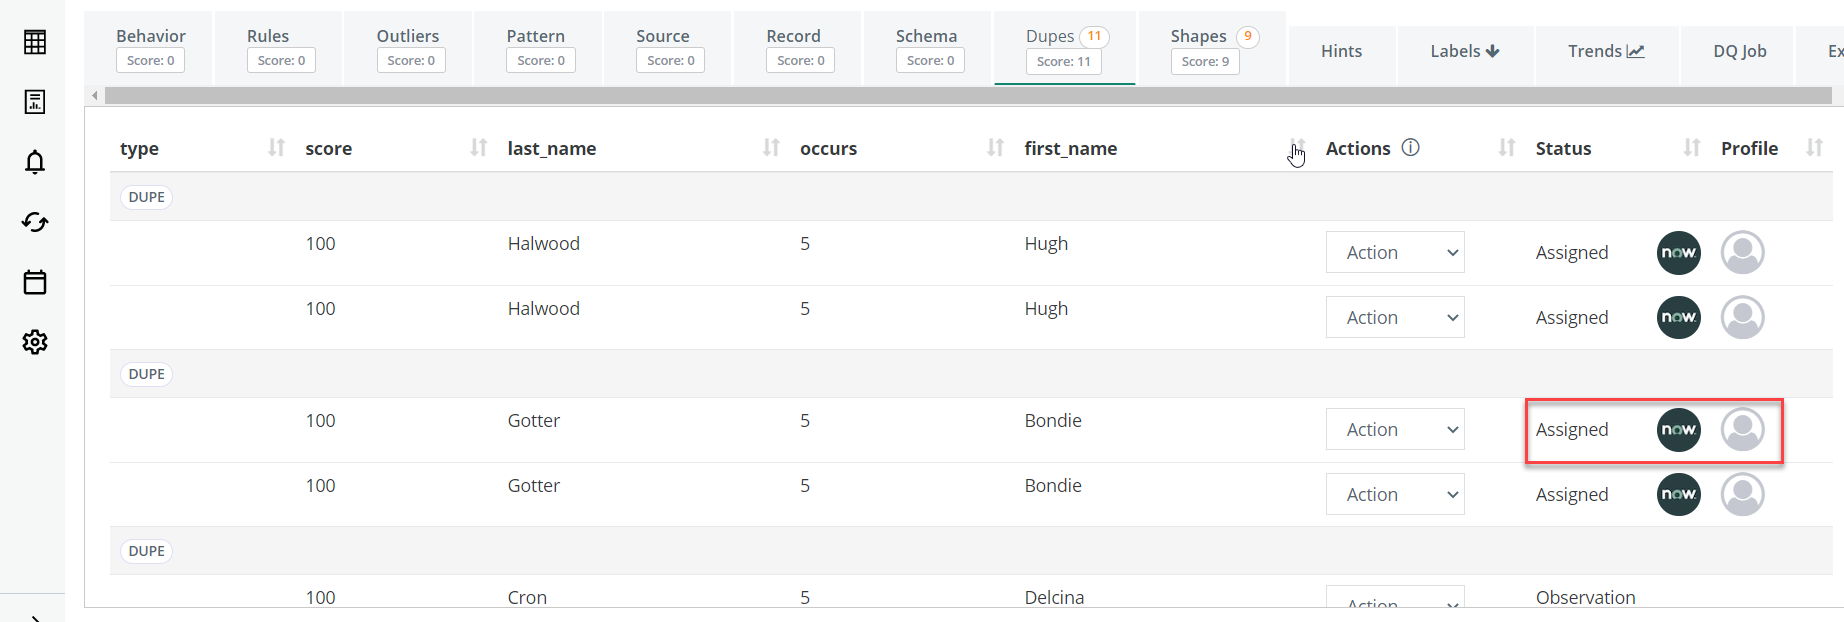Click the Labels download button

(1464, 51)
